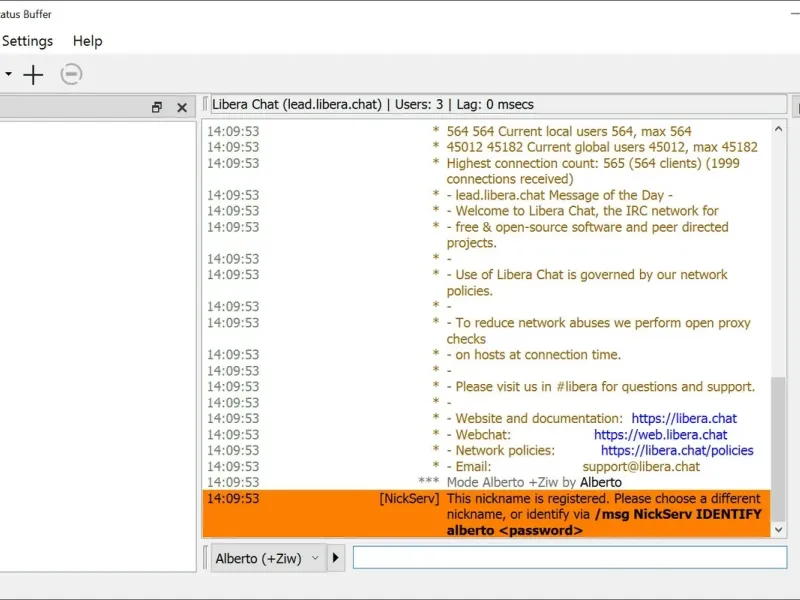Screen dimensions: 800x600
Task: Click the Libera Chat topic bar text
Action: pyautogui.click(x=372, y=104)
